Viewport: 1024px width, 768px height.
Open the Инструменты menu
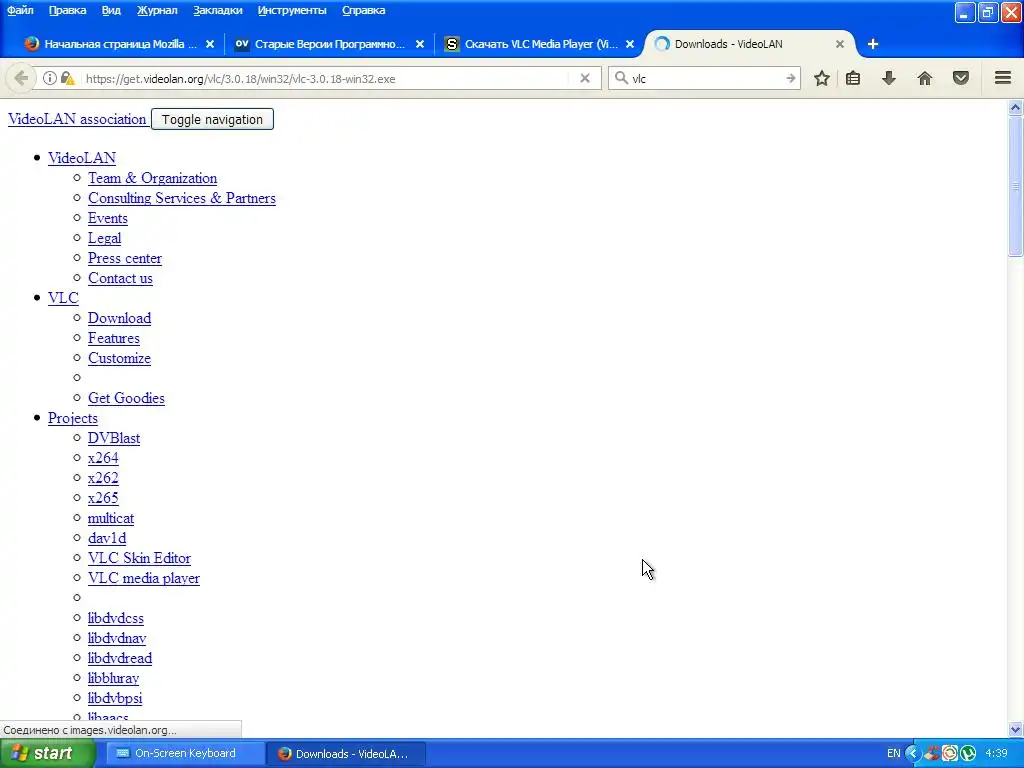[x=292, y=10]
